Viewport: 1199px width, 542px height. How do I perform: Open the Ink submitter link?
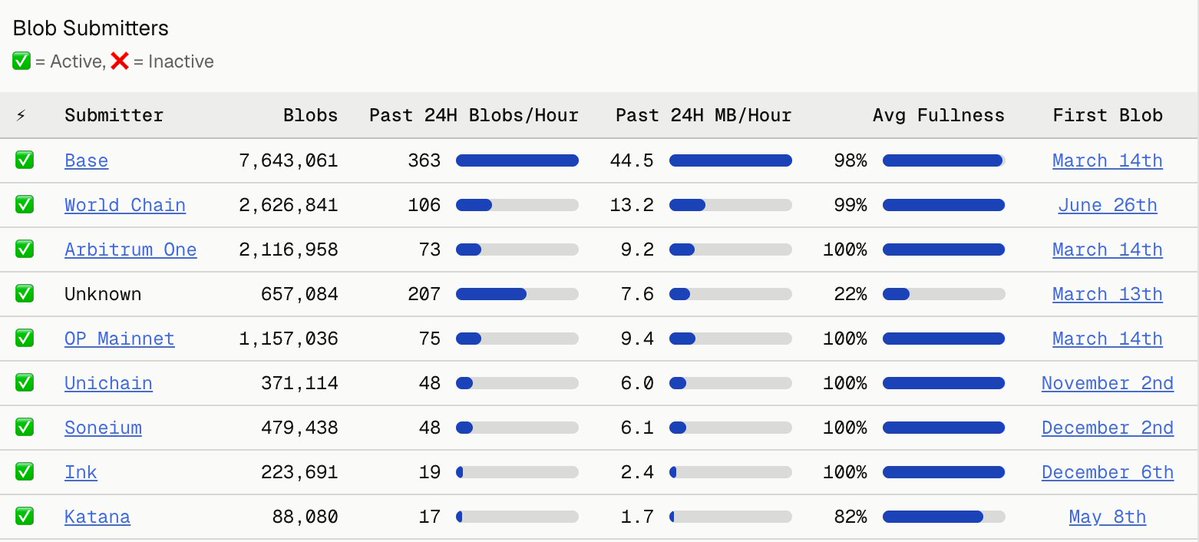(x=81, y=472)
